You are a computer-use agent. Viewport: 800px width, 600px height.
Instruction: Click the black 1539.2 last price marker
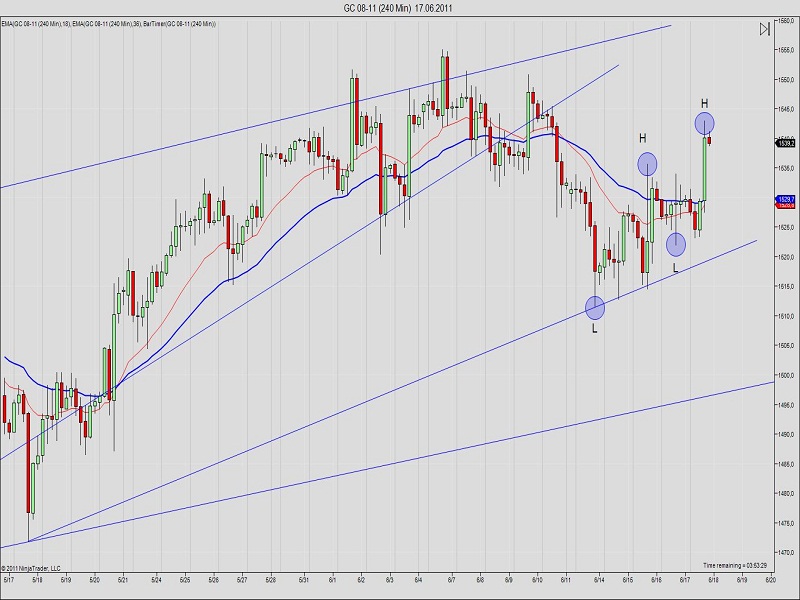pos(785,143)
